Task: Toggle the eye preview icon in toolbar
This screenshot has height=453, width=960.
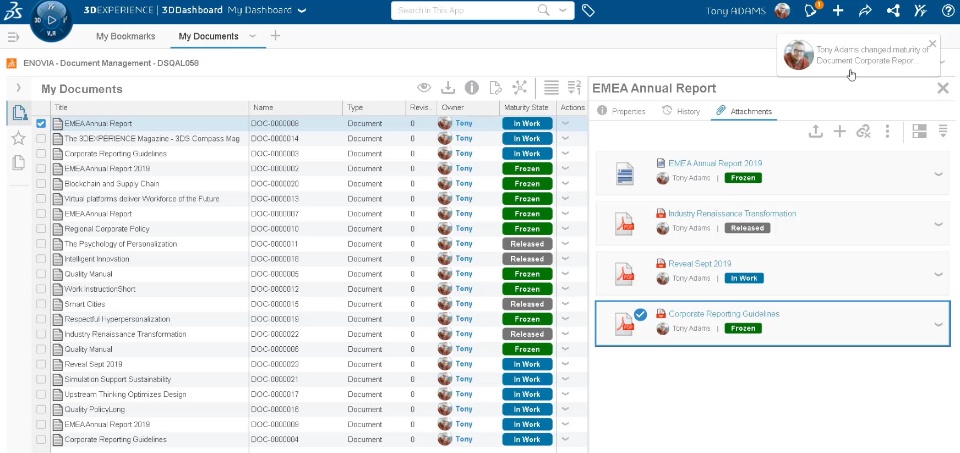Action: (424, 88)
